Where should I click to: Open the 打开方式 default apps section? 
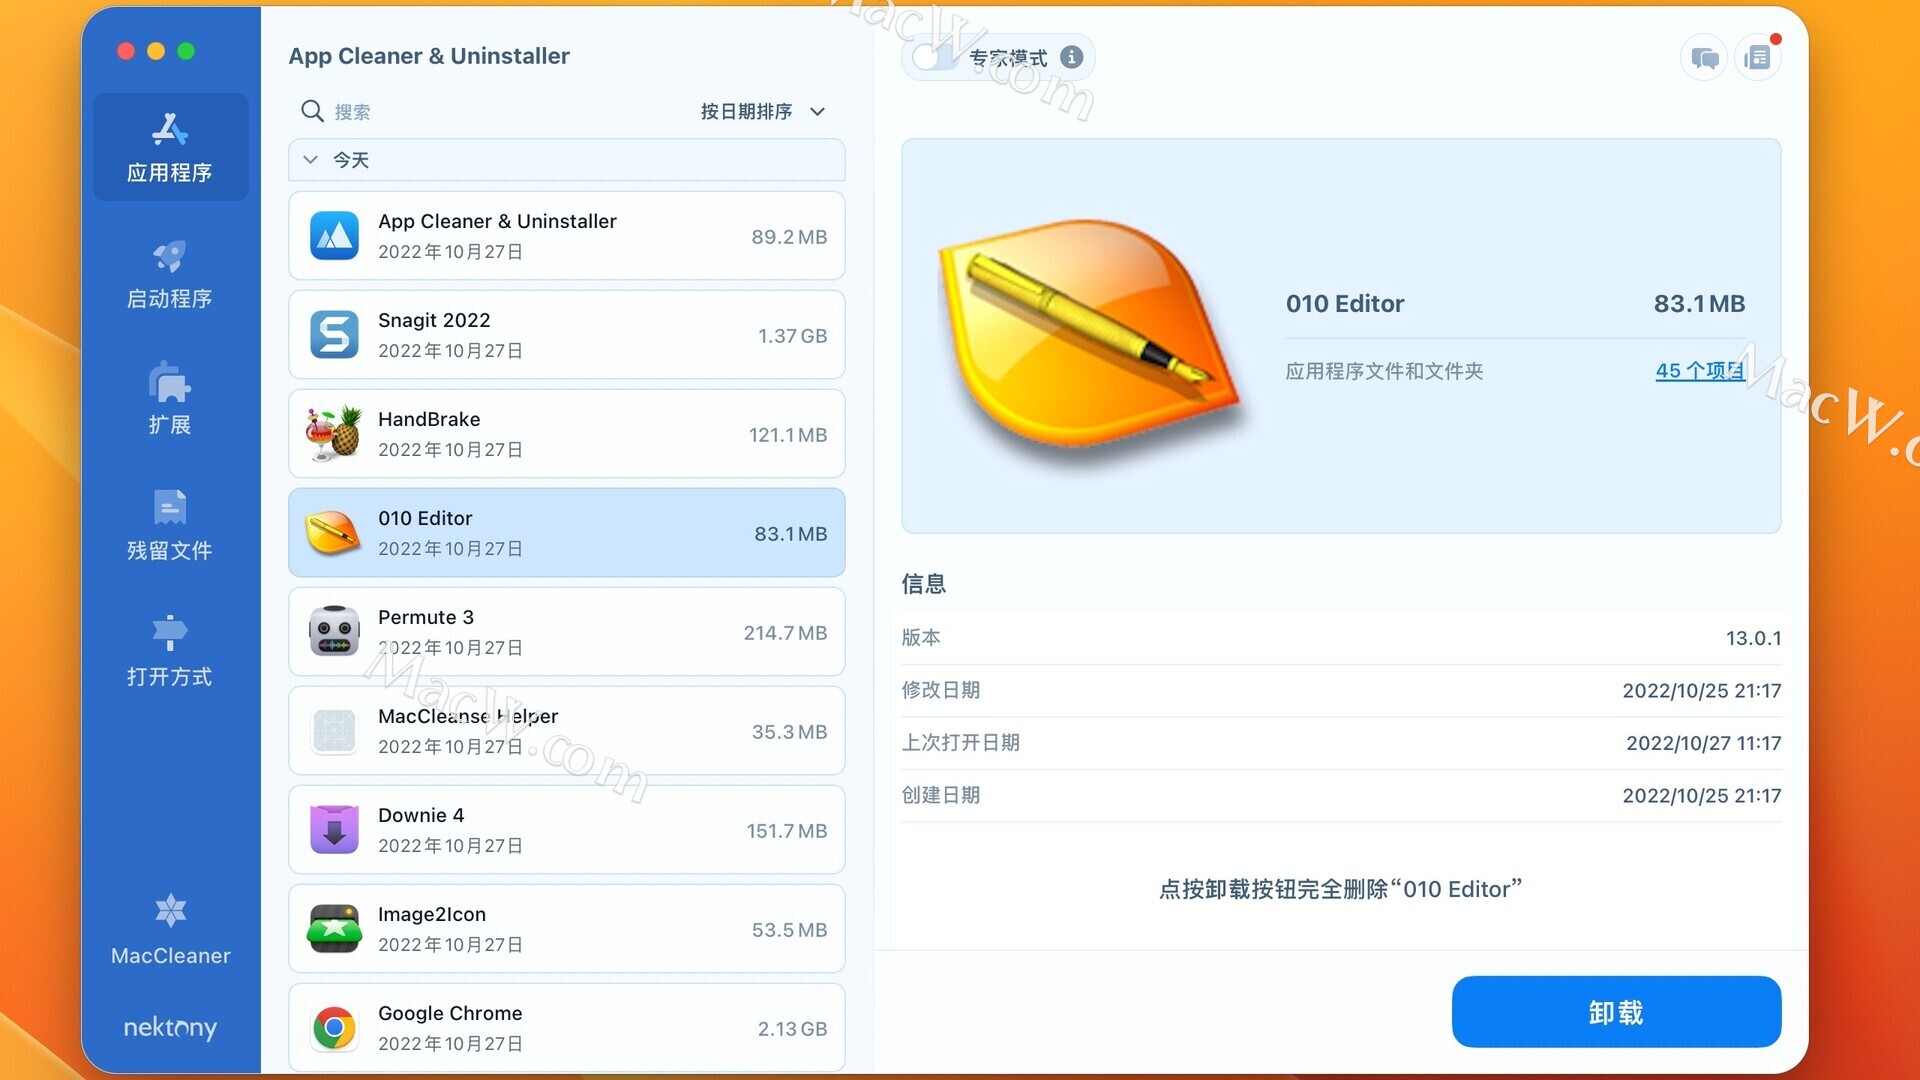coord(170,650)
